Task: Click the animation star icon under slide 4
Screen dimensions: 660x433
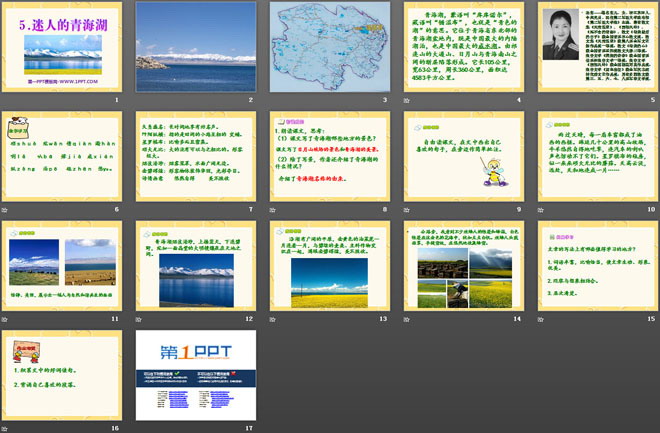Action: tap(406, 100)
